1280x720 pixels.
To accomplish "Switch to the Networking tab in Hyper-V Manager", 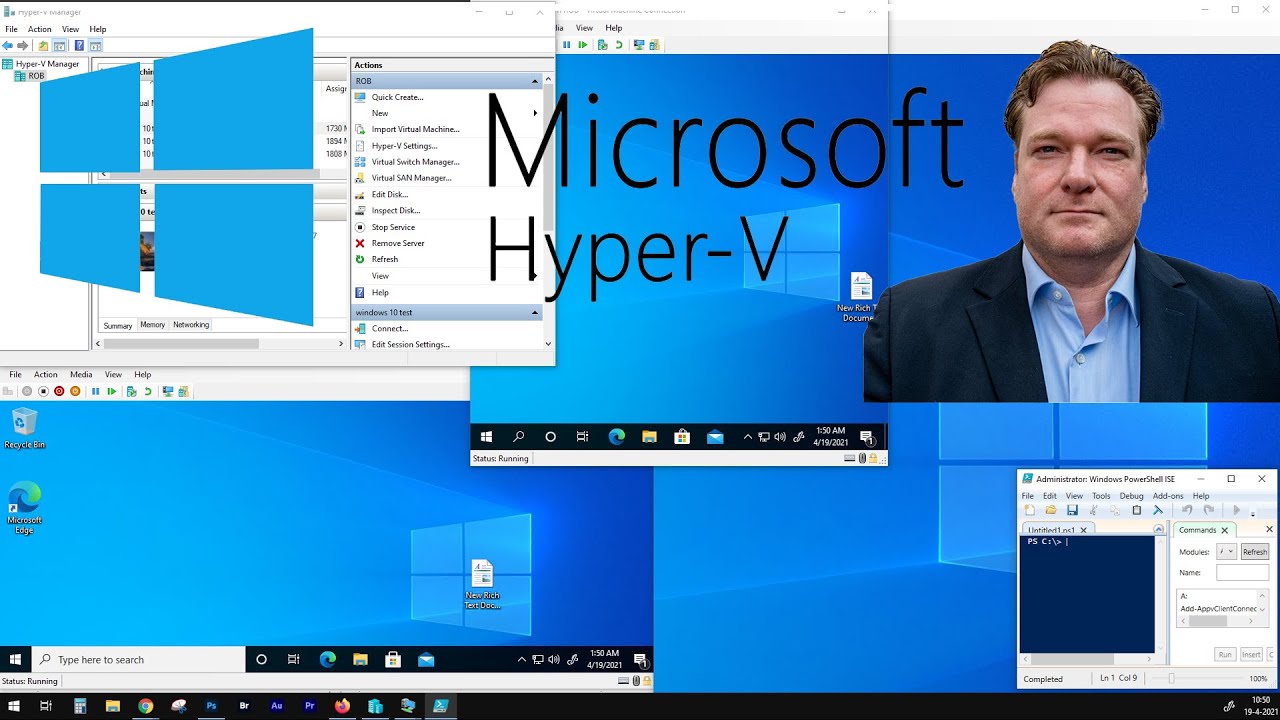I will pos(191,325).
